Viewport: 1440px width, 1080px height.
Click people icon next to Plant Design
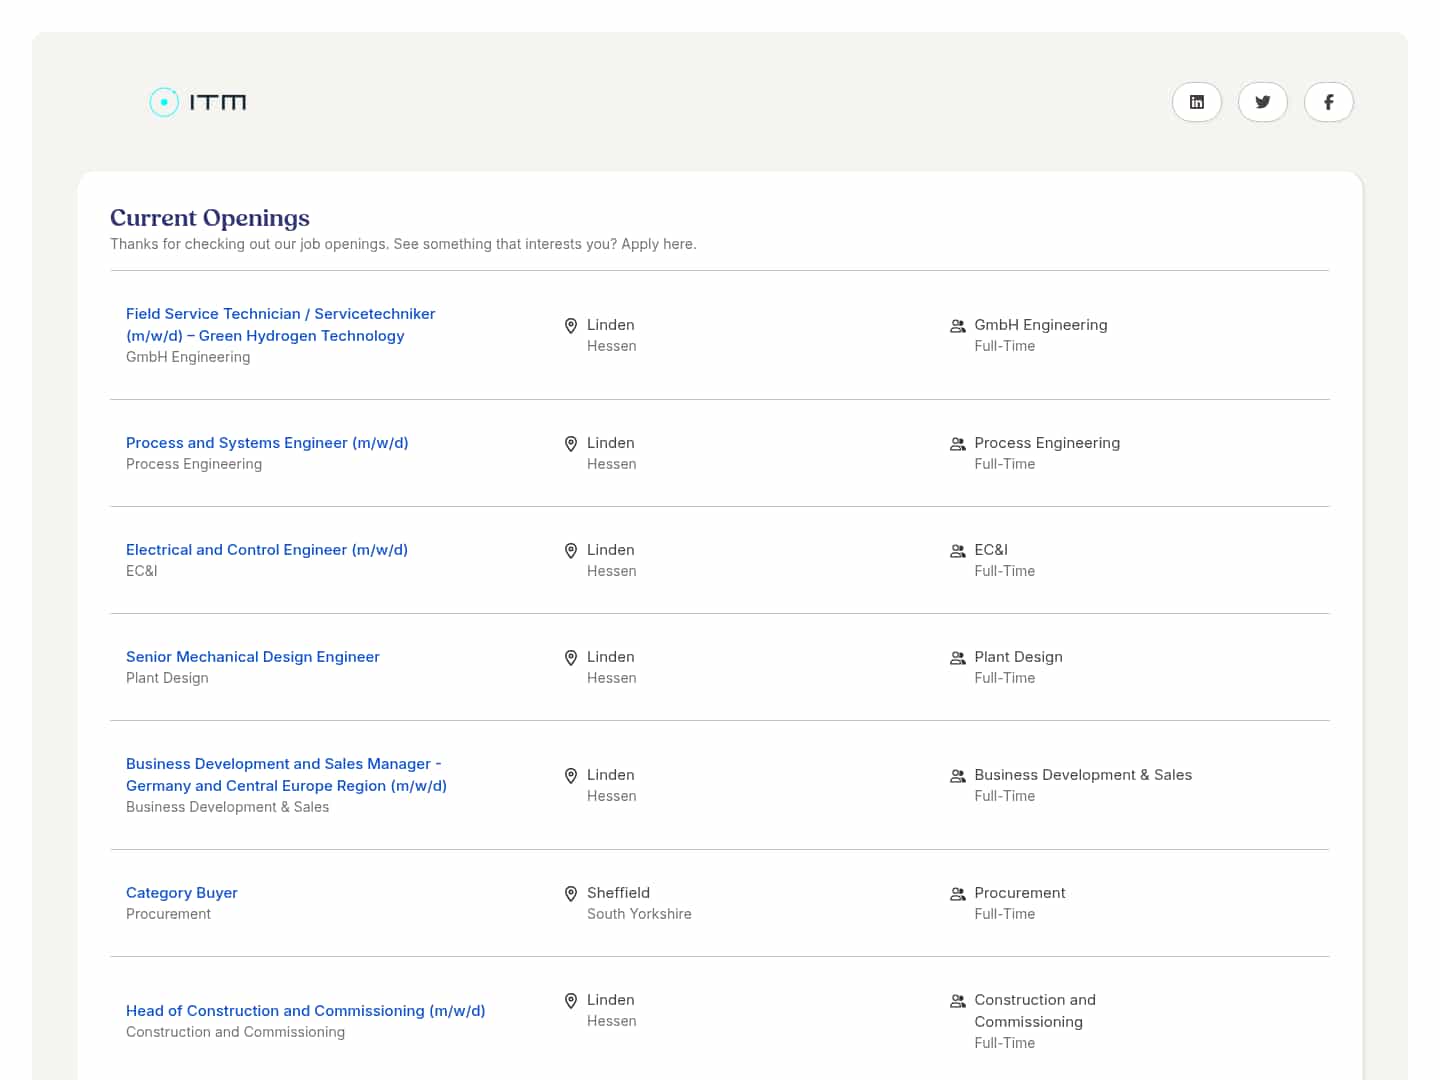957,657
